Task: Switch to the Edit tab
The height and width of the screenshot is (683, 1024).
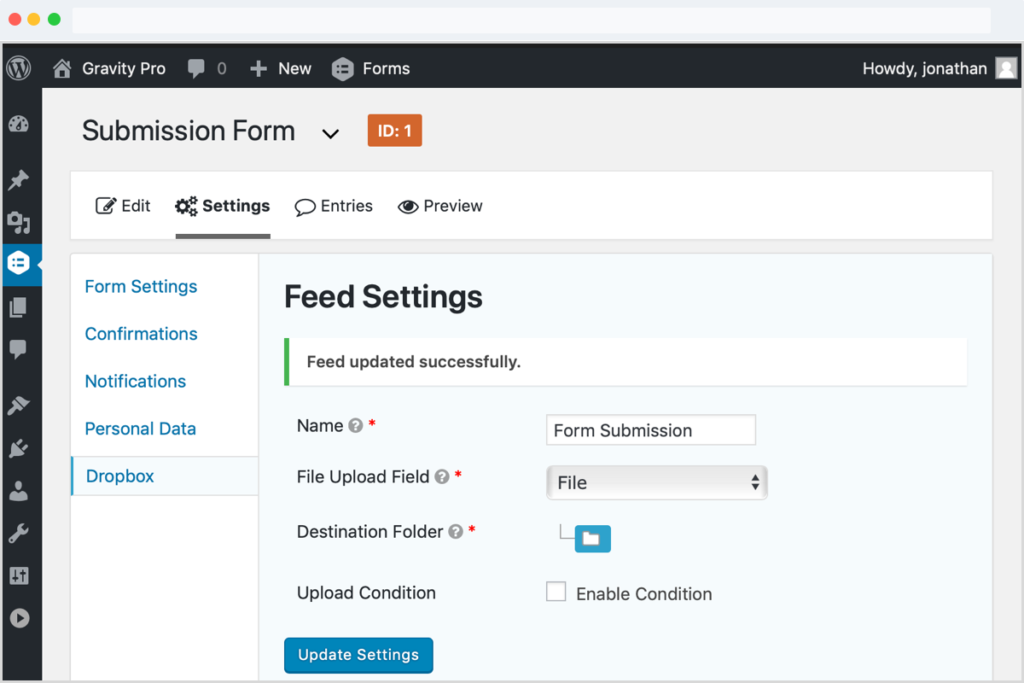Action: pos(123,205)
